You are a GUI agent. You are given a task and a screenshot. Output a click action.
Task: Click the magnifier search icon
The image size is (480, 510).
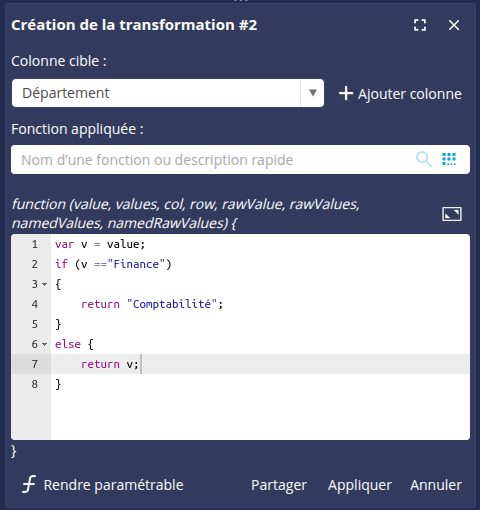click(424, 159)
